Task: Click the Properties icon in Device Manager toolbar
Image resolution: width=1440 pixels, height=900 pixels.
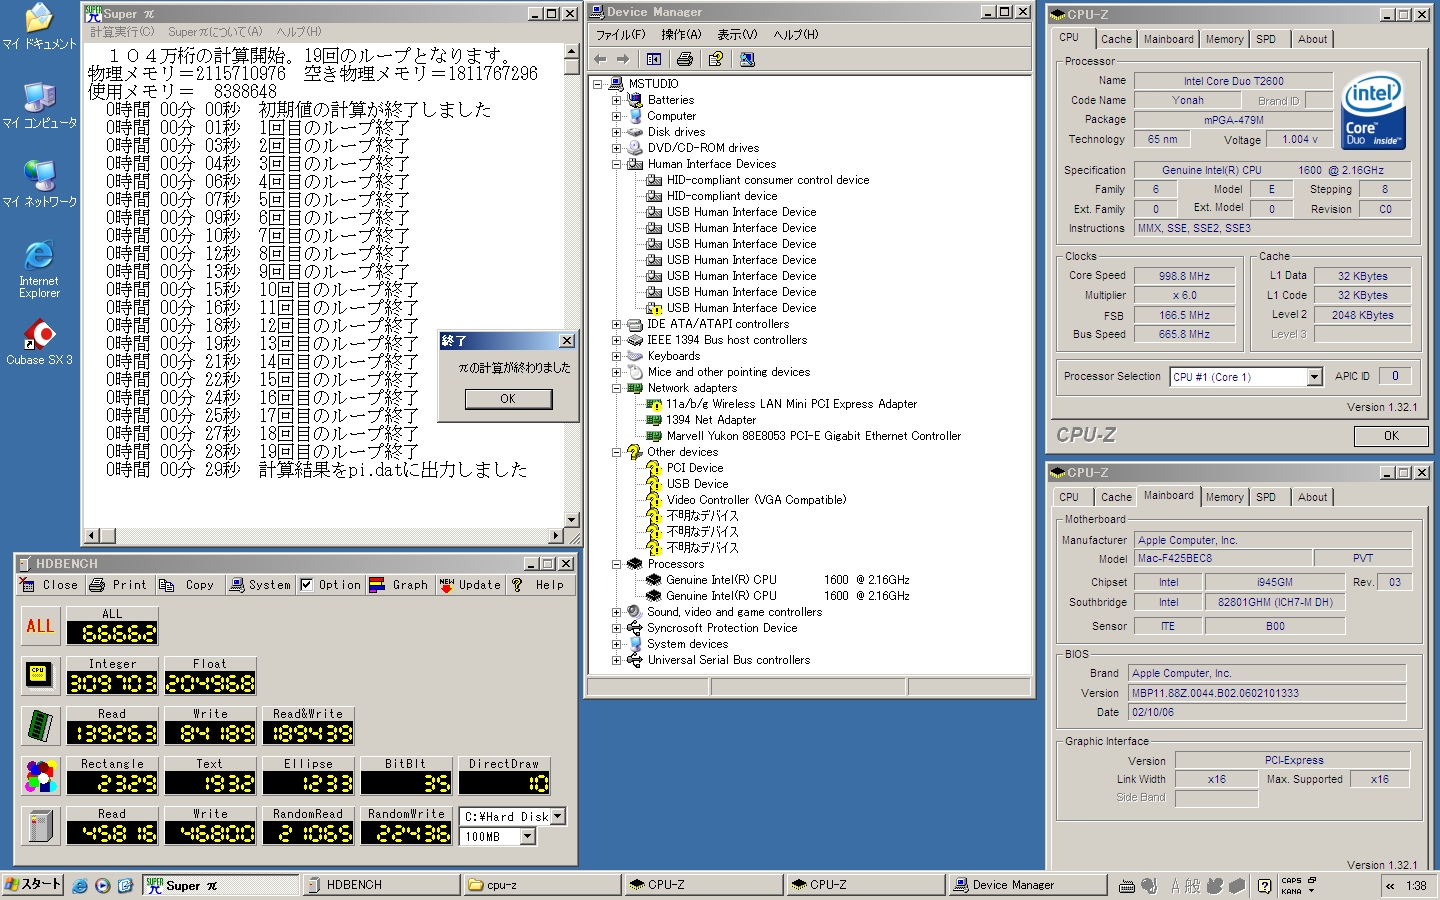Action: pos(716,59)
